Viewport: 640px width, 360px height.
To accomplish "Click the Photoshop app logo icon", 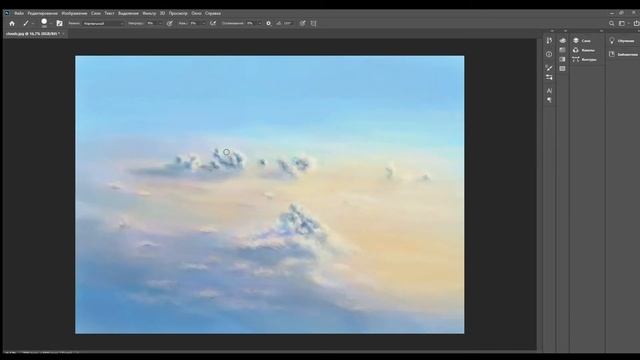I will [7, 13].
